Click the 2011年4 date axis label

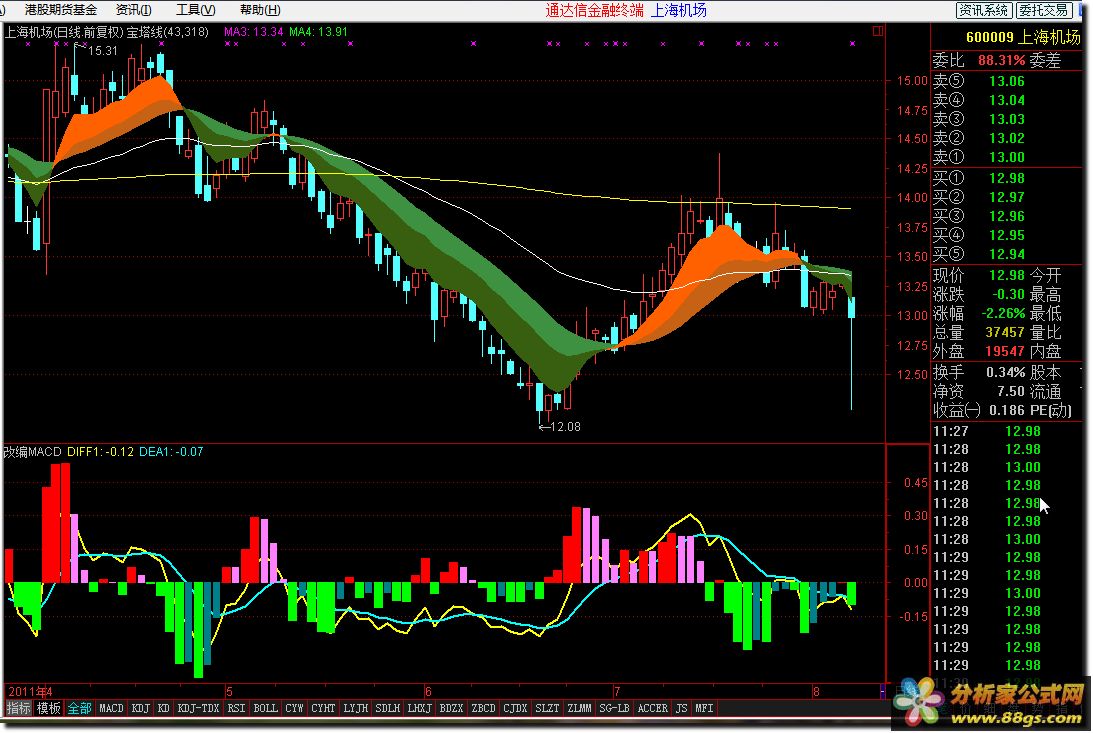point(30,691)
